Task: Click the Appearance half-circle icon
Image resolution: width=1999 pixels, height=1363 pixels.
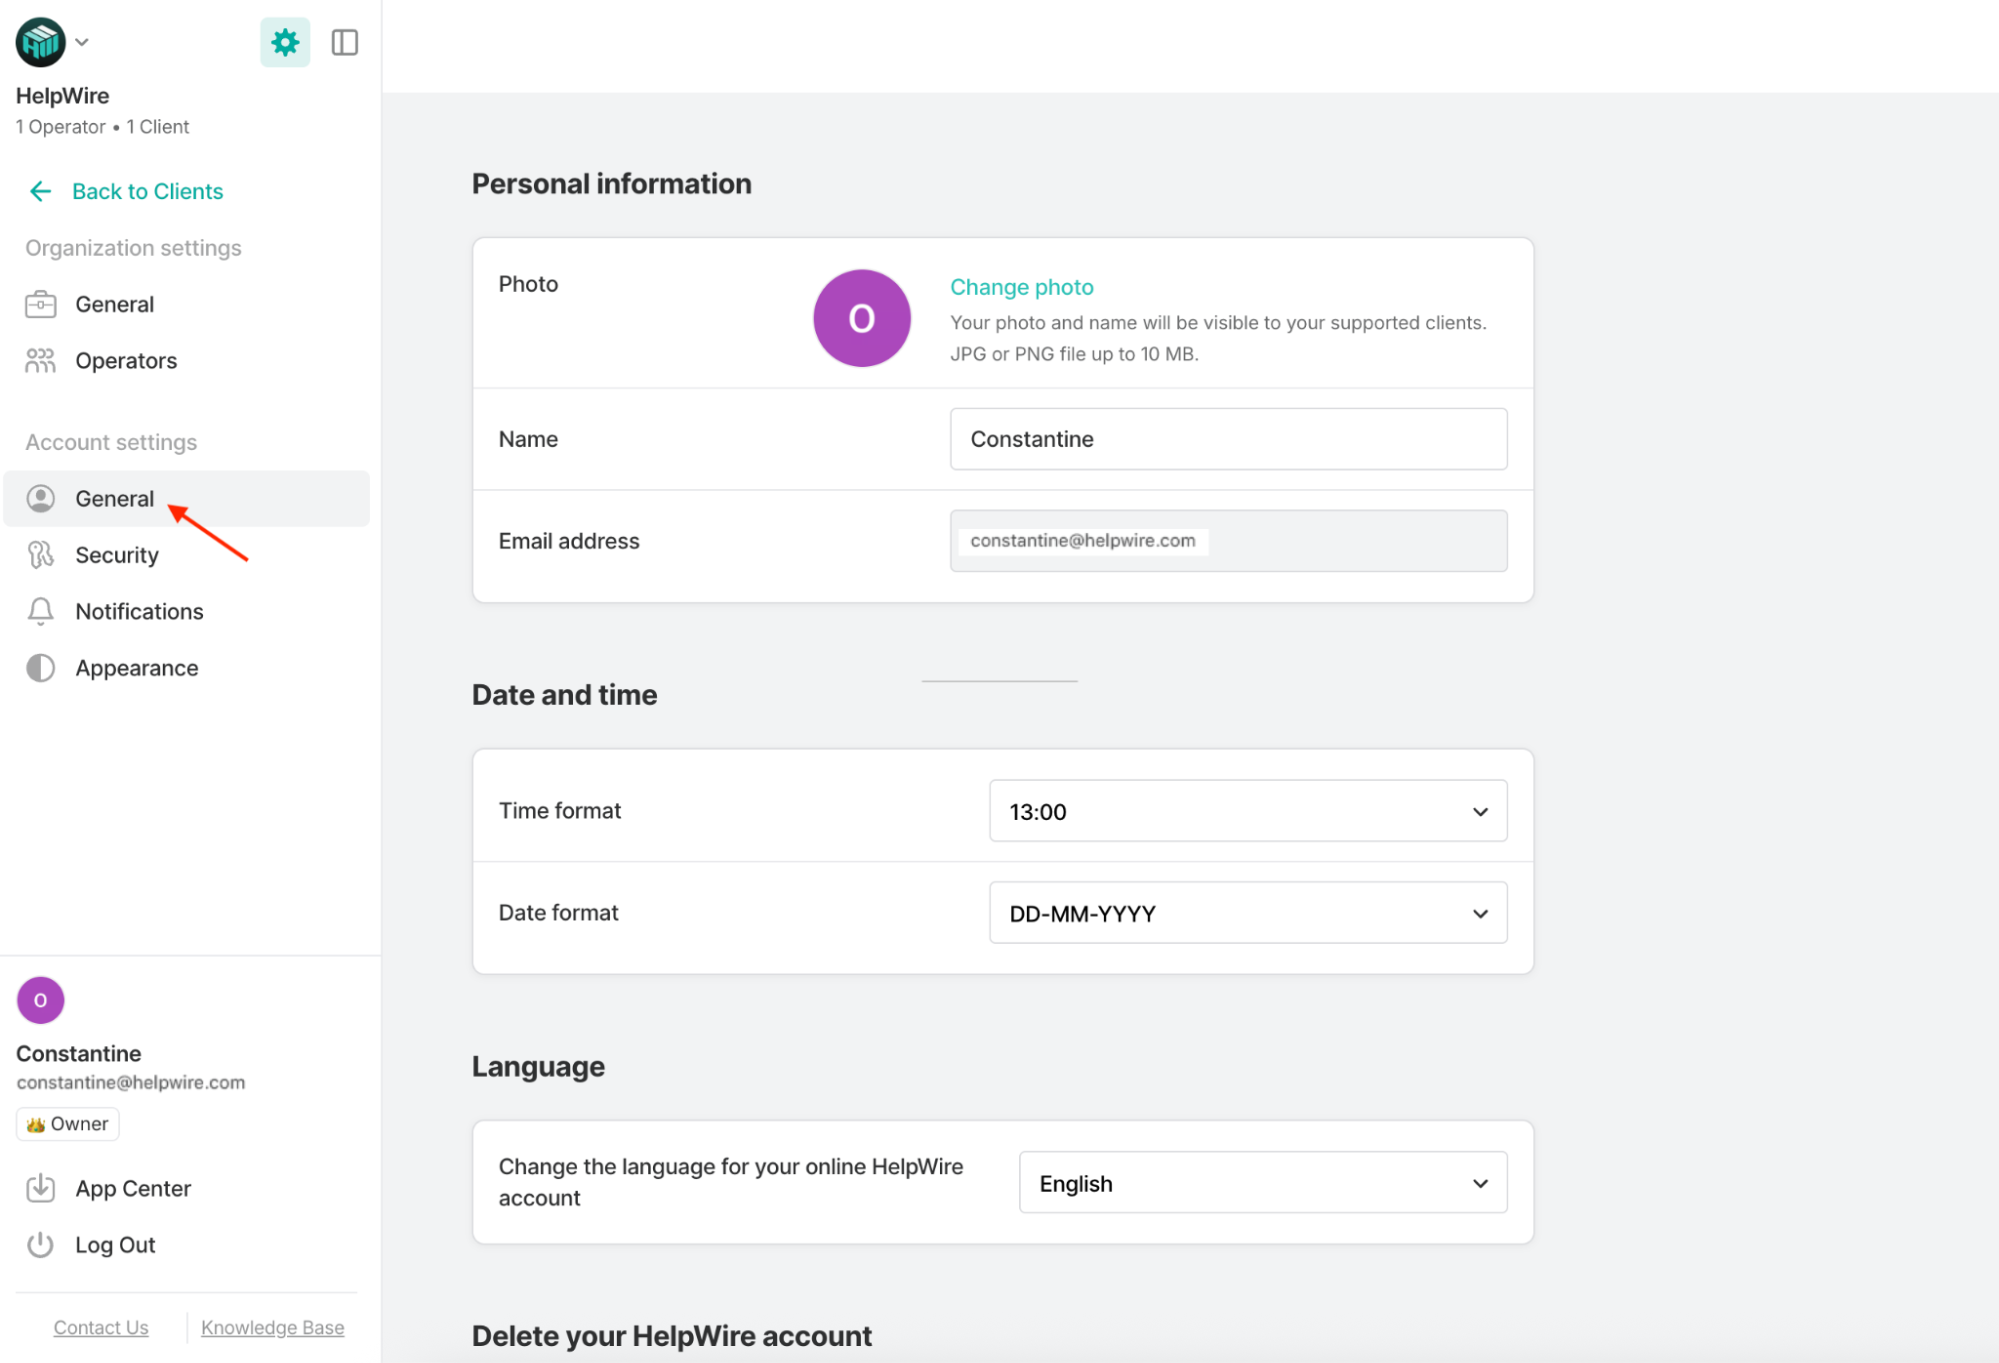Action: click(40, 668)
